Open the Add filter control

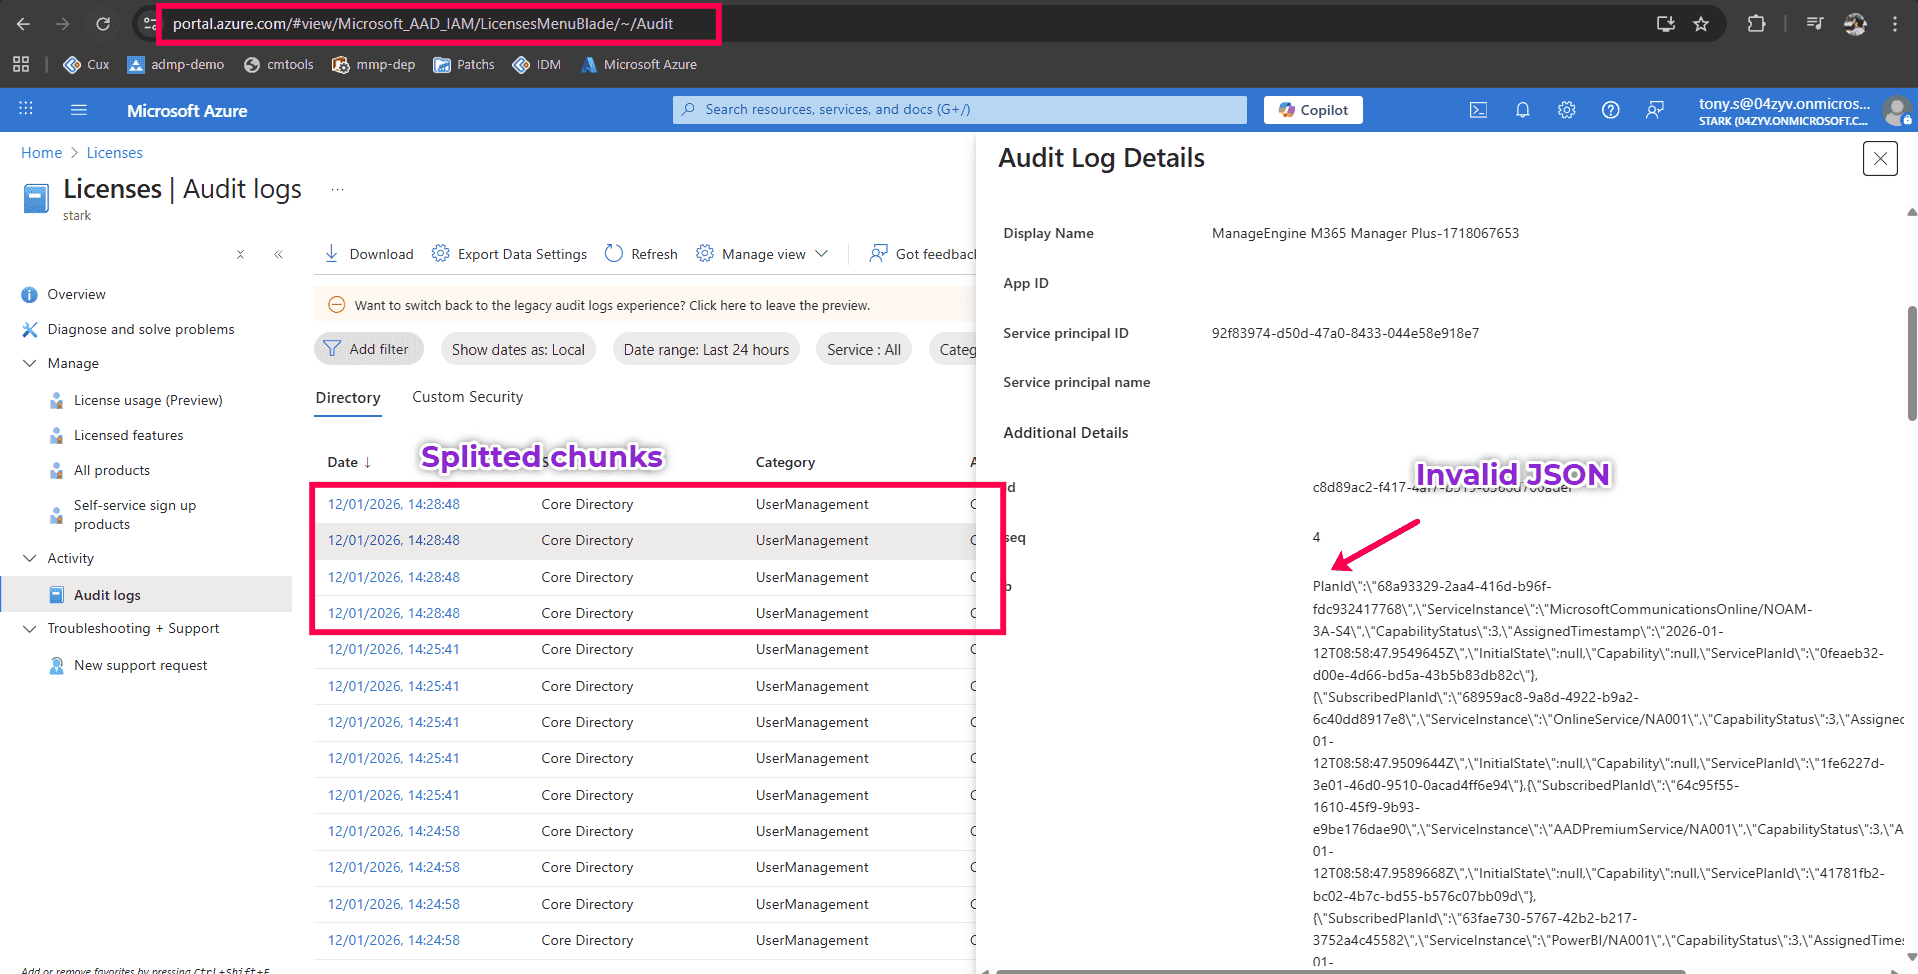[368, 348]
